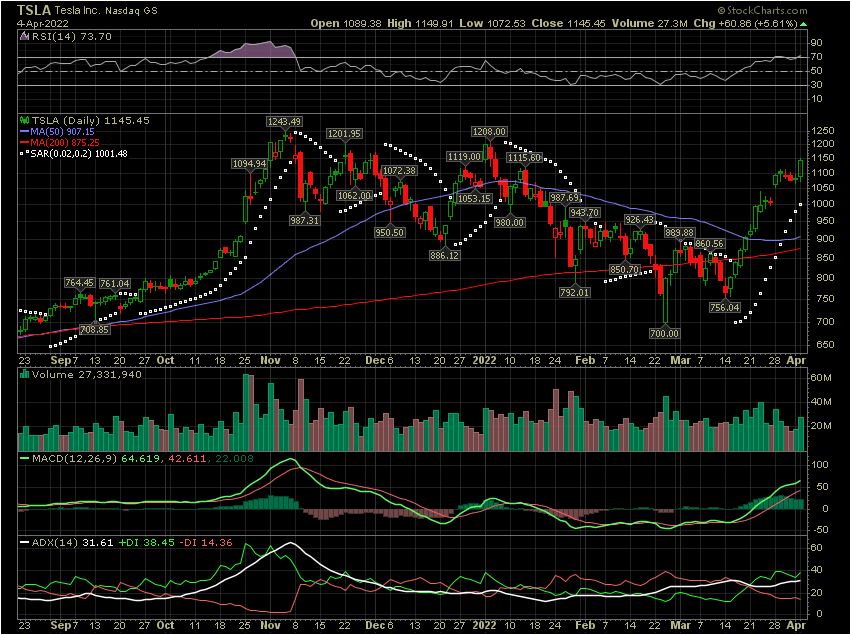Click the 'Open 1089.38' value
Screen dimensions: 850x635
[346, 24]
